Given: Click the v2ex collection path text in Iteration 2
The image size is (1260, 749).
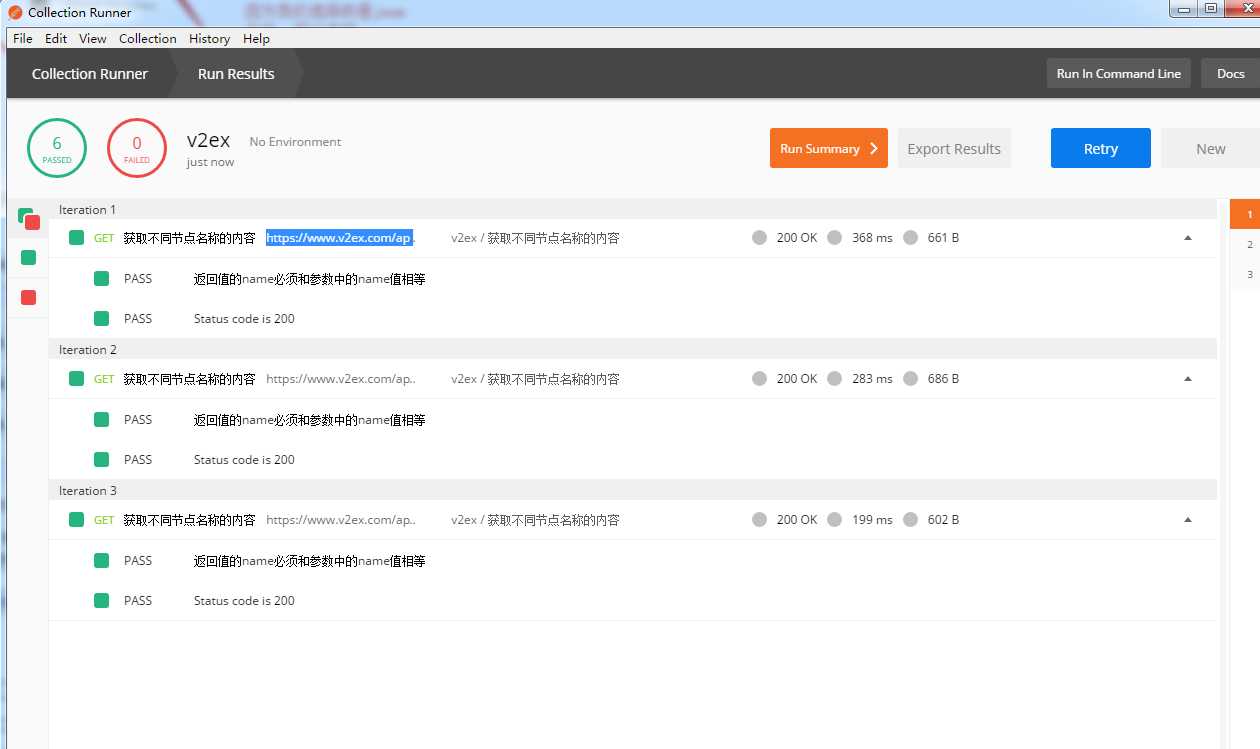Looking at the screenshot, I should coord(535,379).
